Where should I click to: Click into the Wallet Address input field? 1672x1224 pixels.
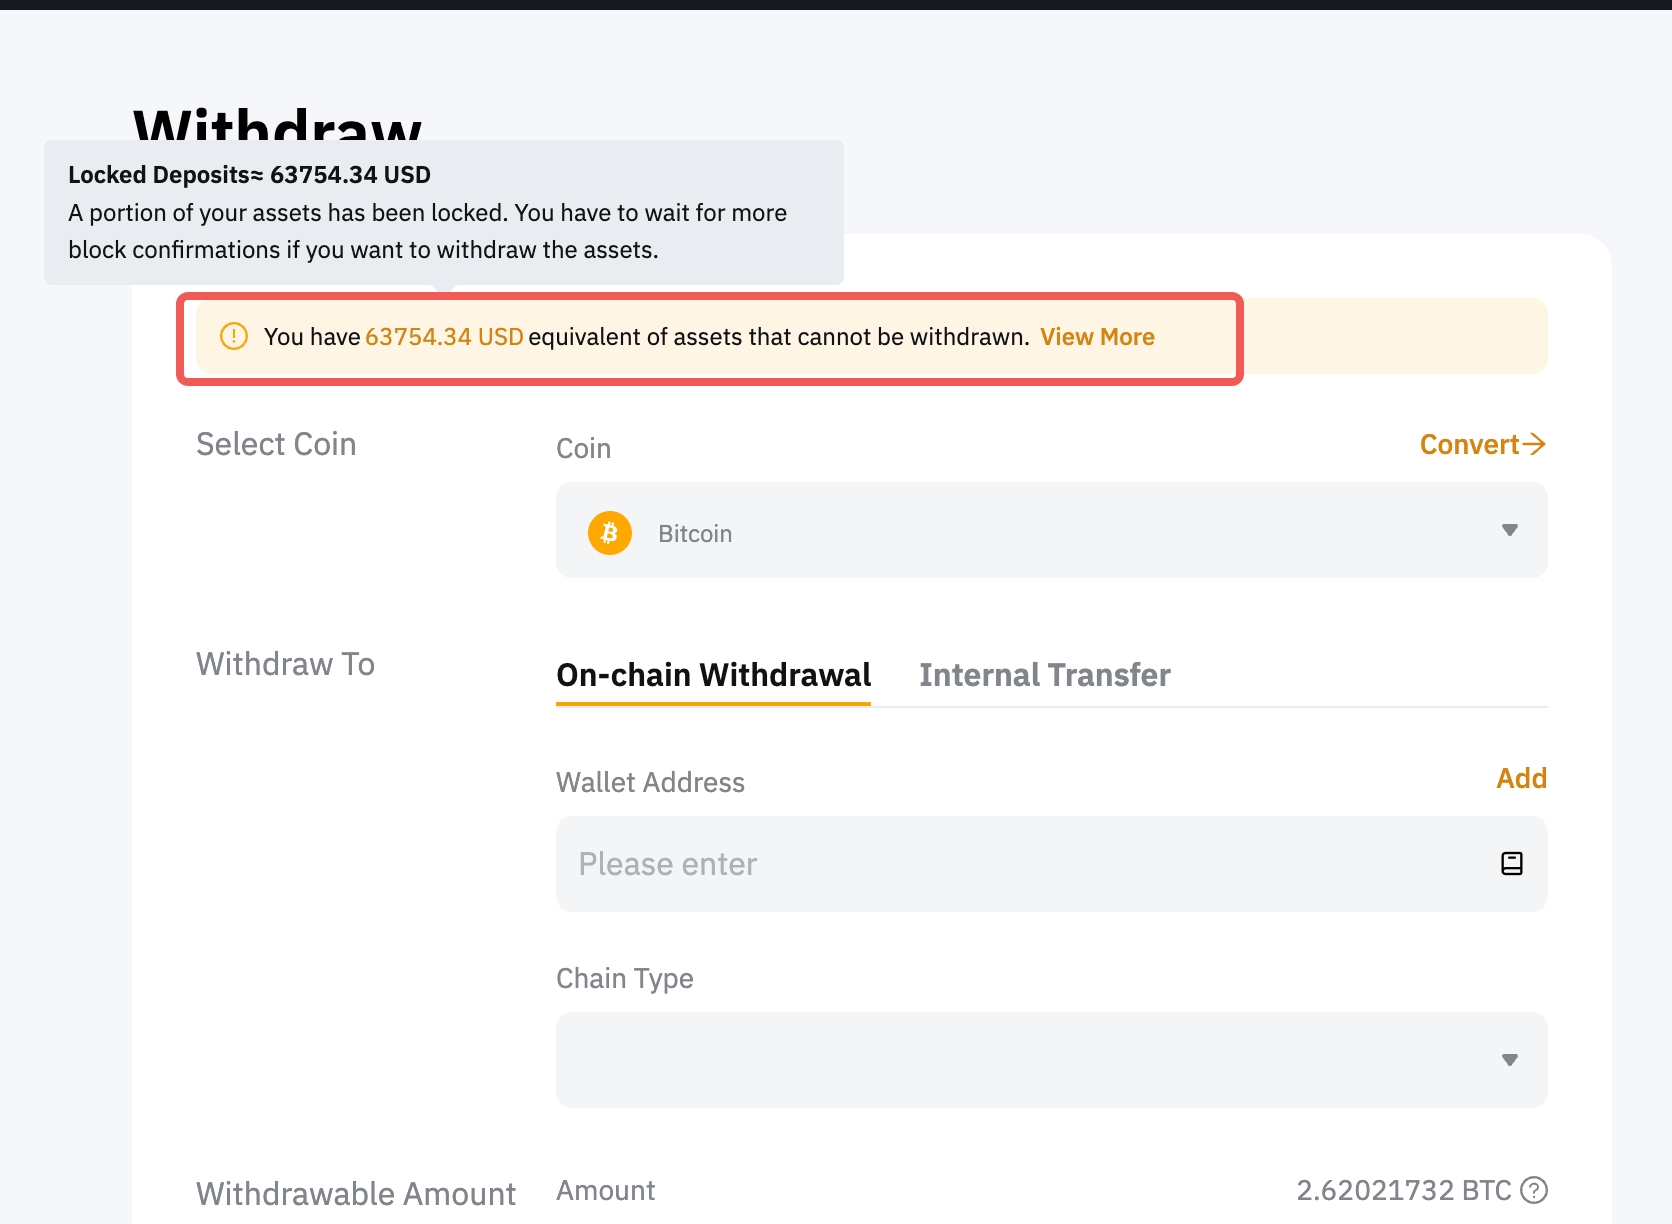pyautogui.click(x=1020, y=864)
